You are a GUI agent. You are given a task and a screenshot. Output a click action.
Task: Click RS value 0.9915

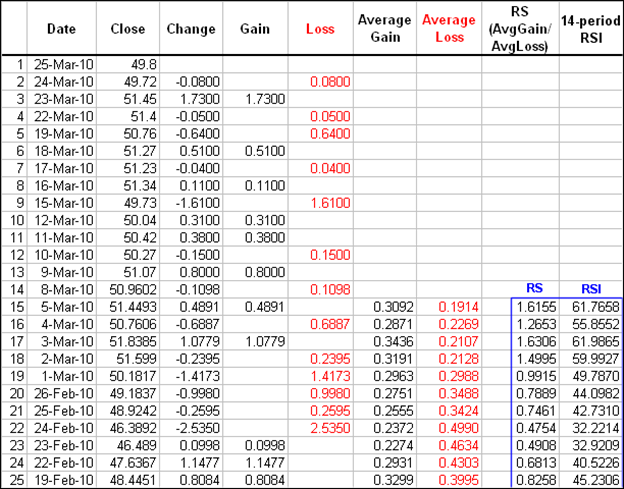[x=536, y=376]
